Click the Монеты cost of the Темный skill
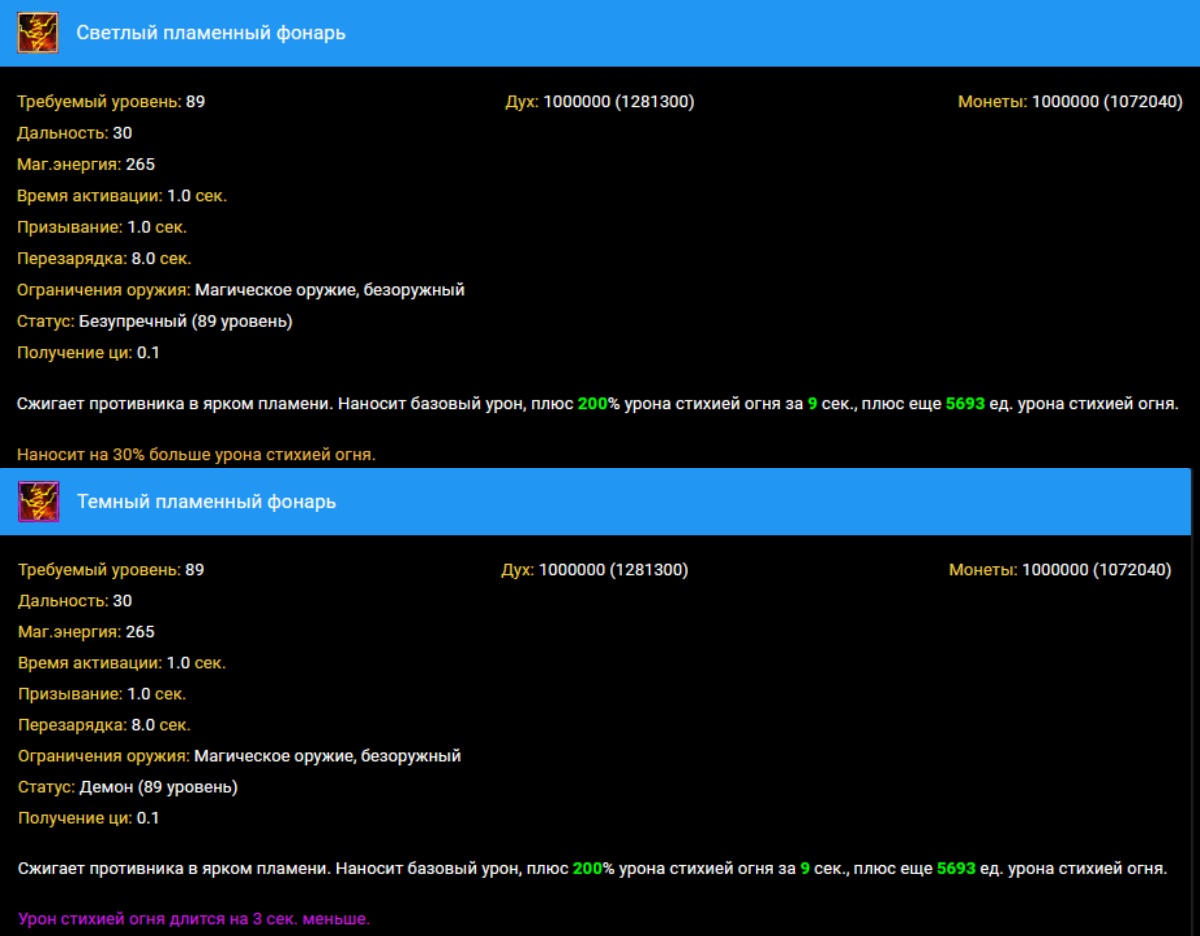The height and width of the screenshot is (936, 1200). [x=1060, y=570]
